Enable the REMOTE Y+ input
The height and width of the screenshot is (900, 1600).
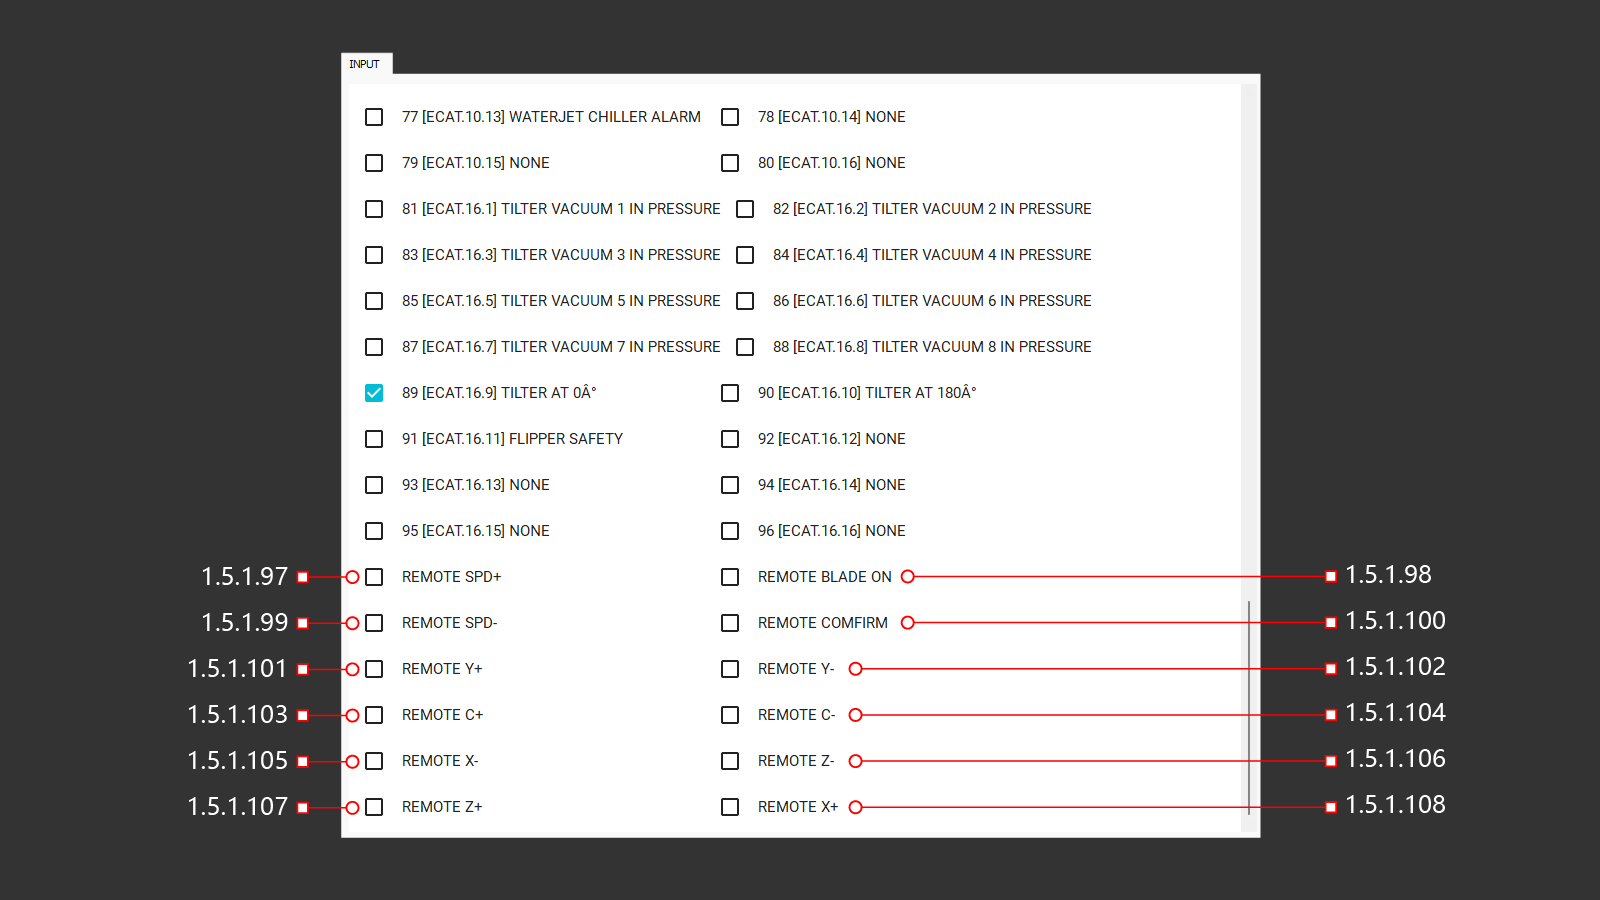click(x=374, y=669)
